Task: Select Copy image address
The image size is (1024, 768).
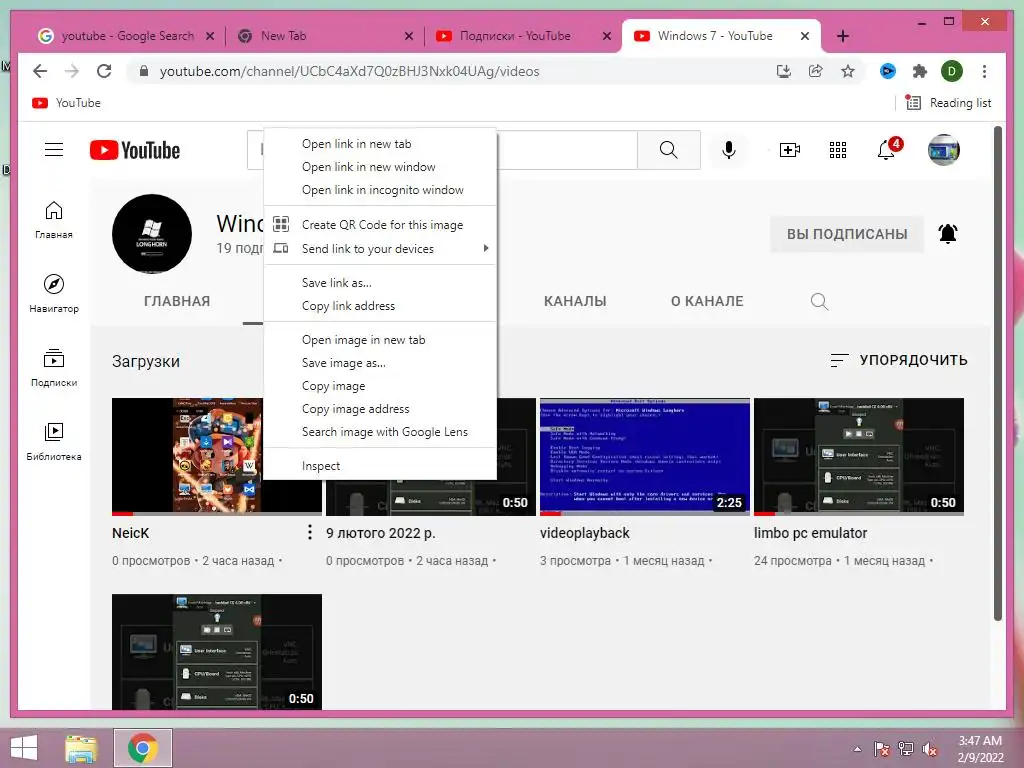Action: pos(380,409)
